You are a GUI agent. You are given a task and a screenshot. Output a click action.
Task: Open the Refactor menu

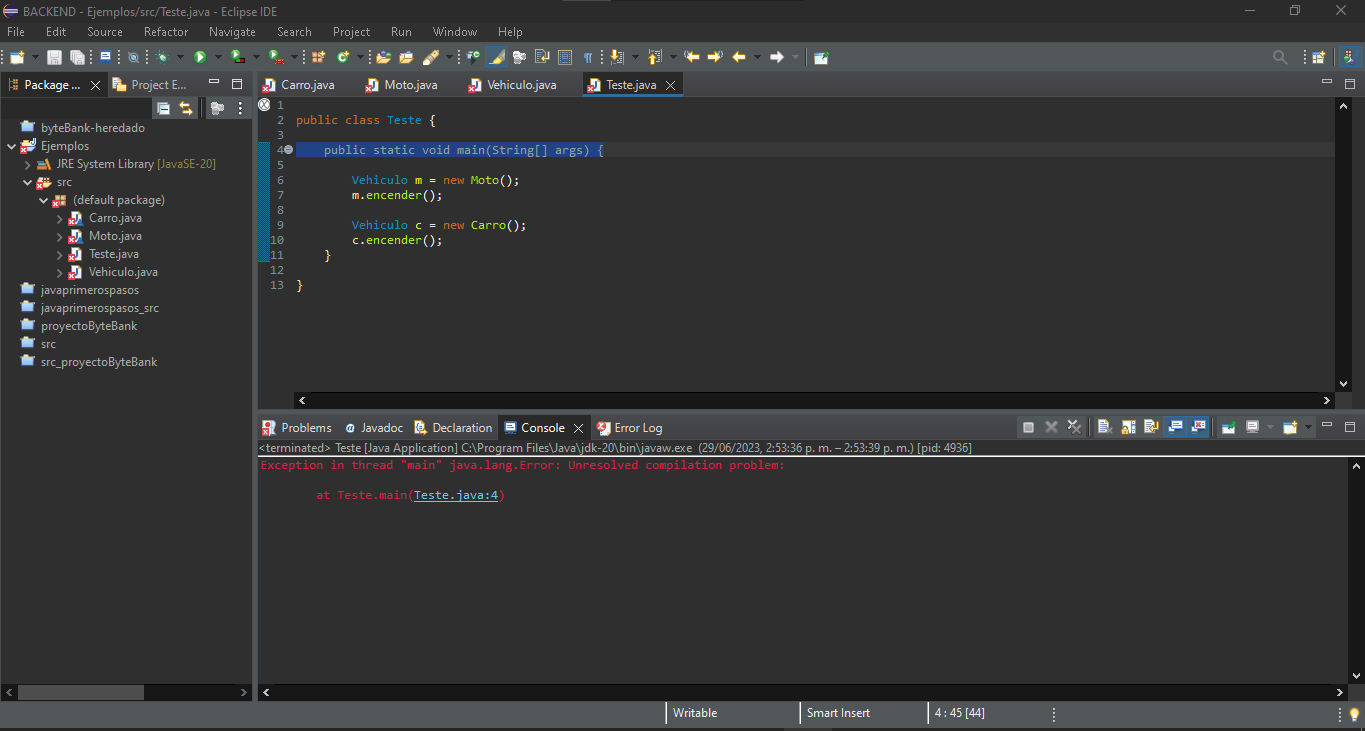tap(166, 32)
